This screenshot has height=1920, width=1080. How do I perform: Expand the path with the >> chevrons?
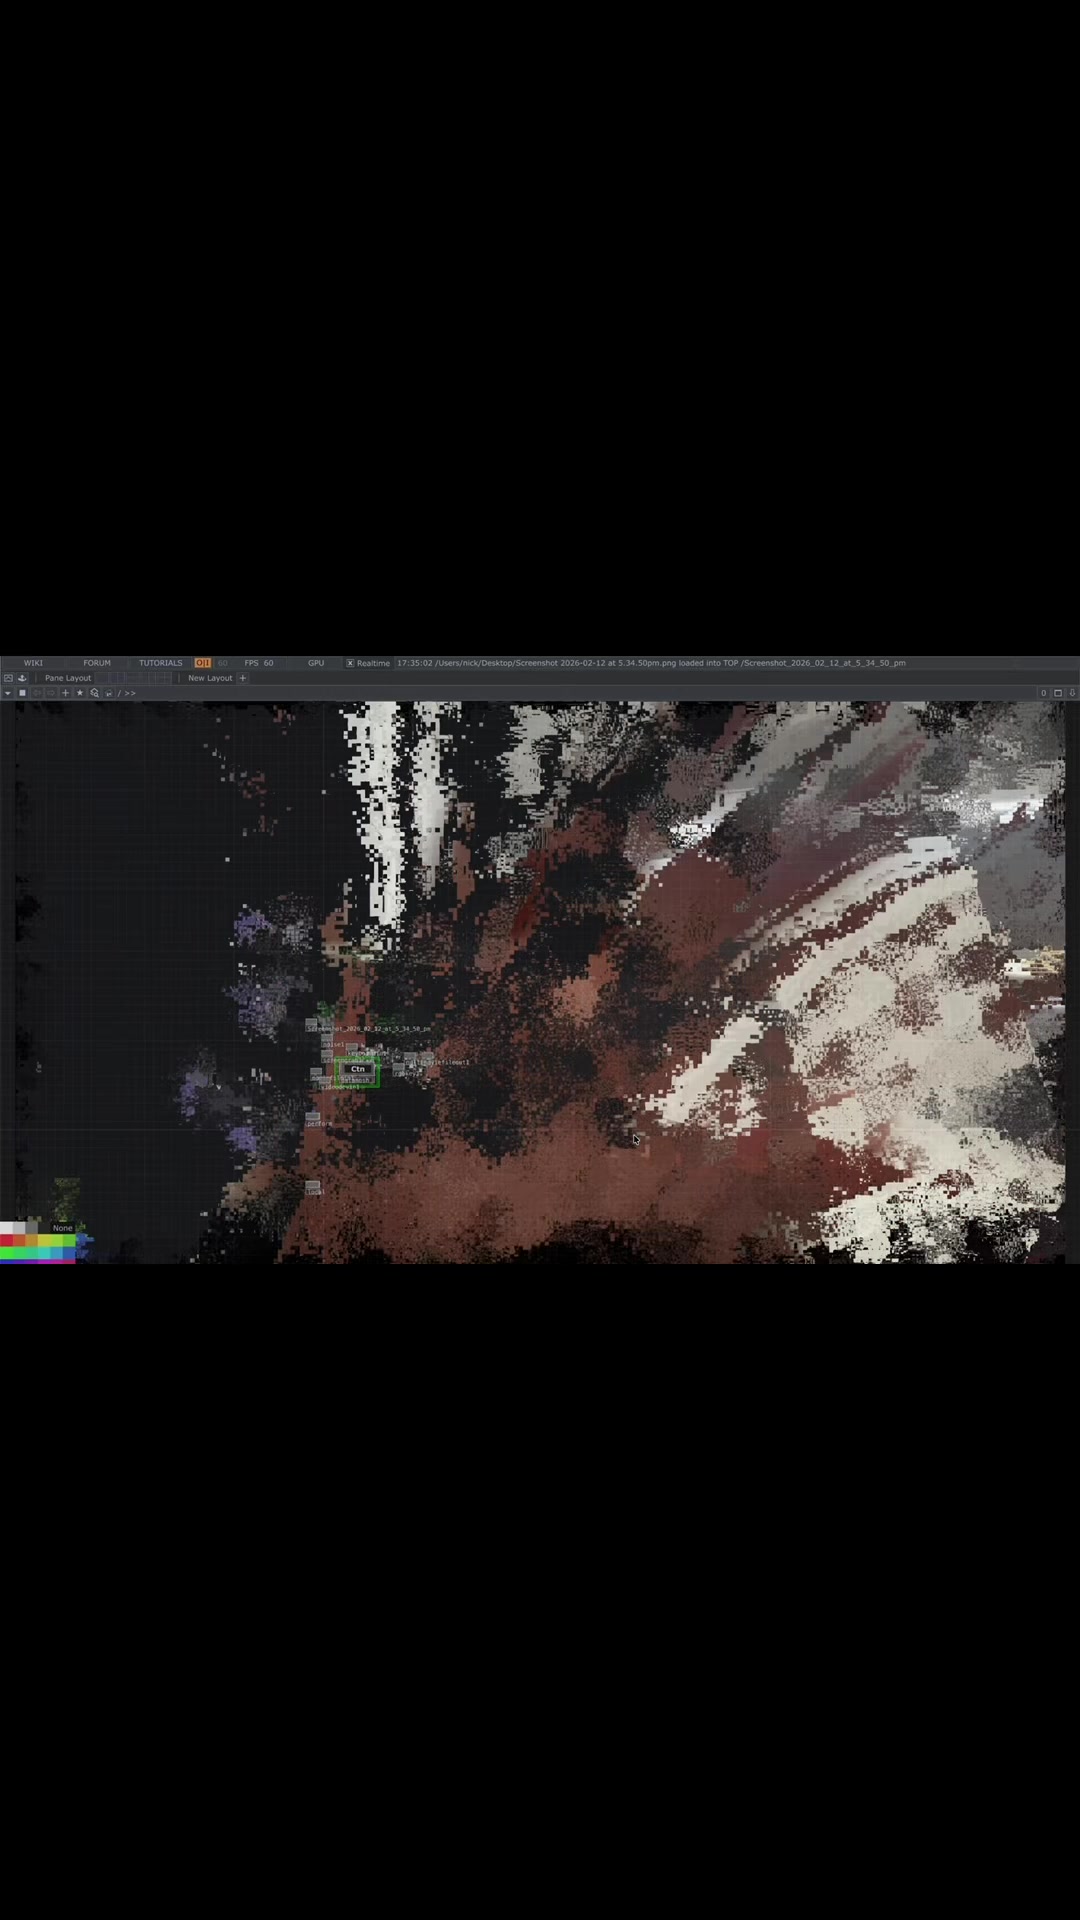130,693
